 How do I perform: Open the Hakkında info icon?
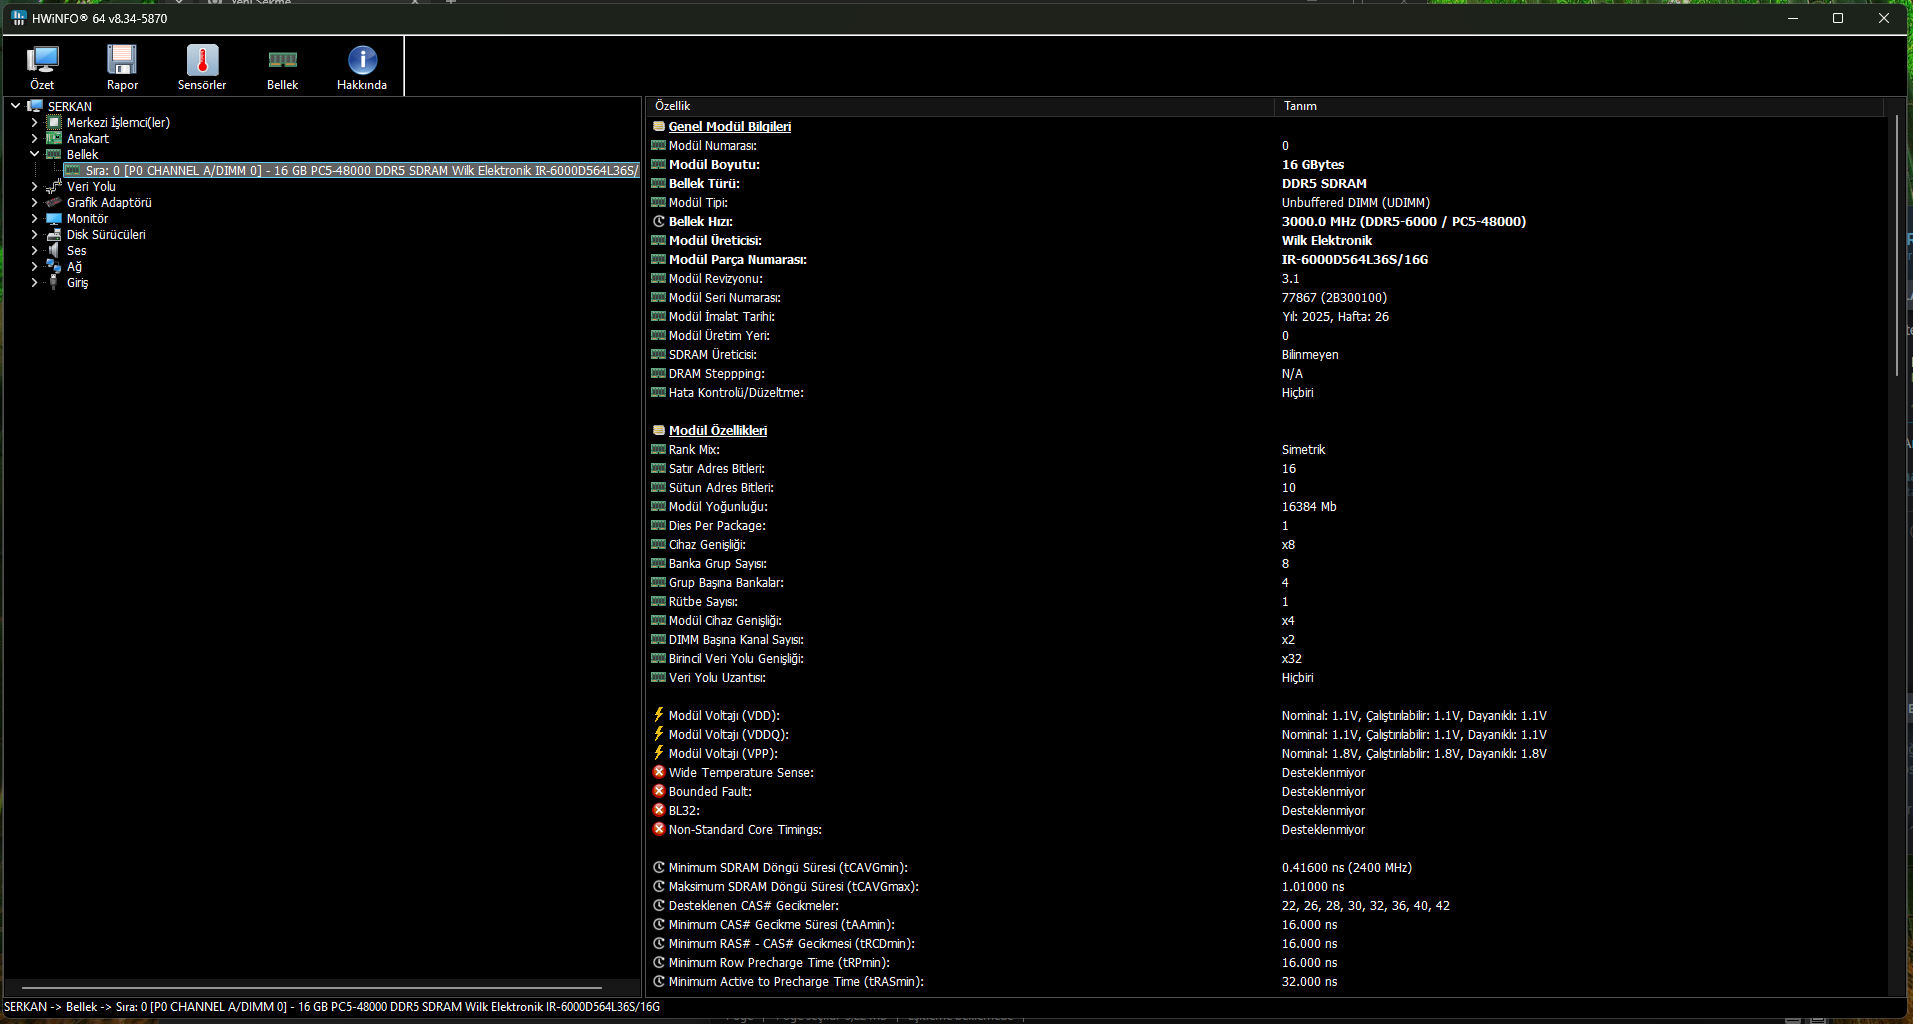pyautogui.click(x=362, y=60)
